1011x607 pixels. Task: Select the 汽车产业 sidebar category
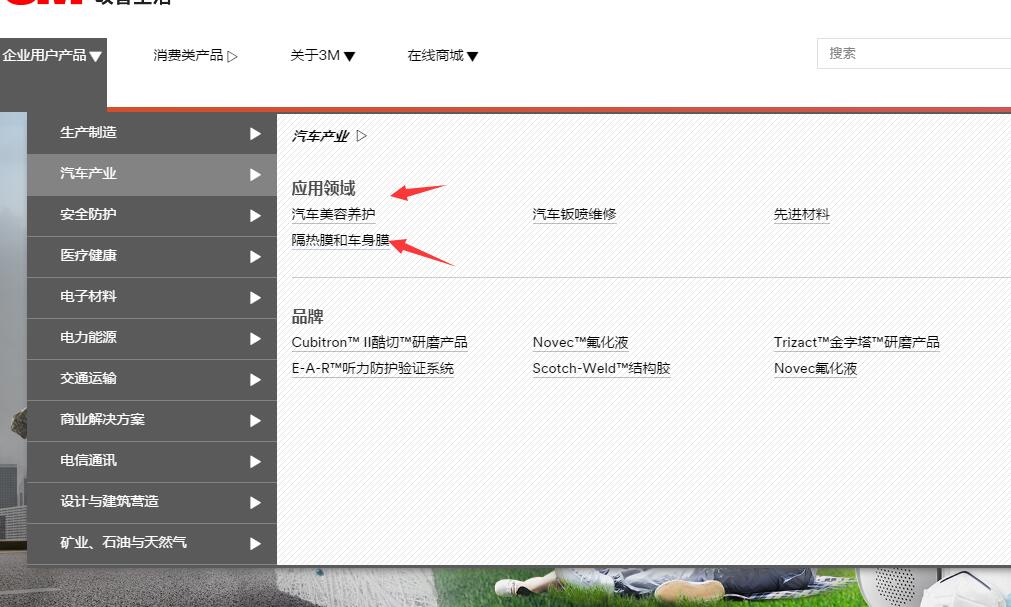coord(152,174)
